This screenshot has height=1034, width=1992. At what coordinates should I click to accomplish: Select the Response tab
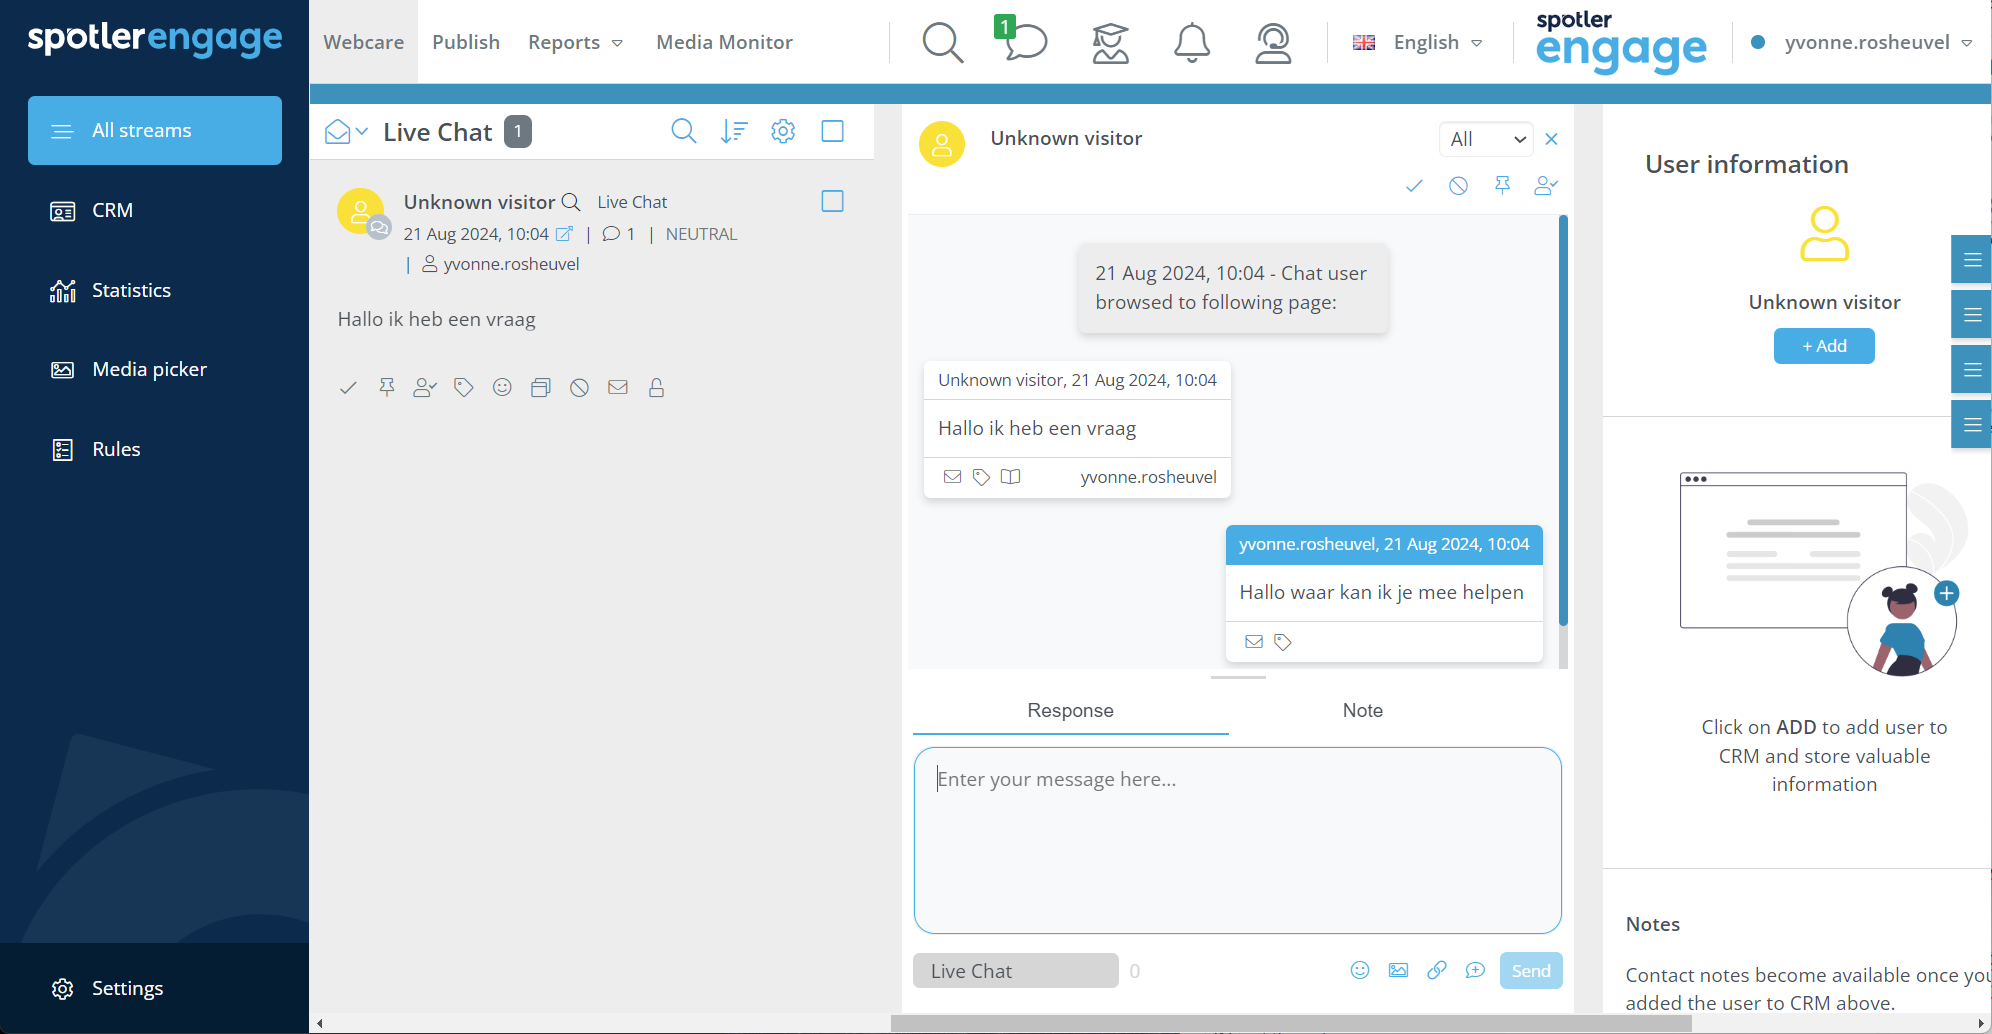[x=1070, y=711]
